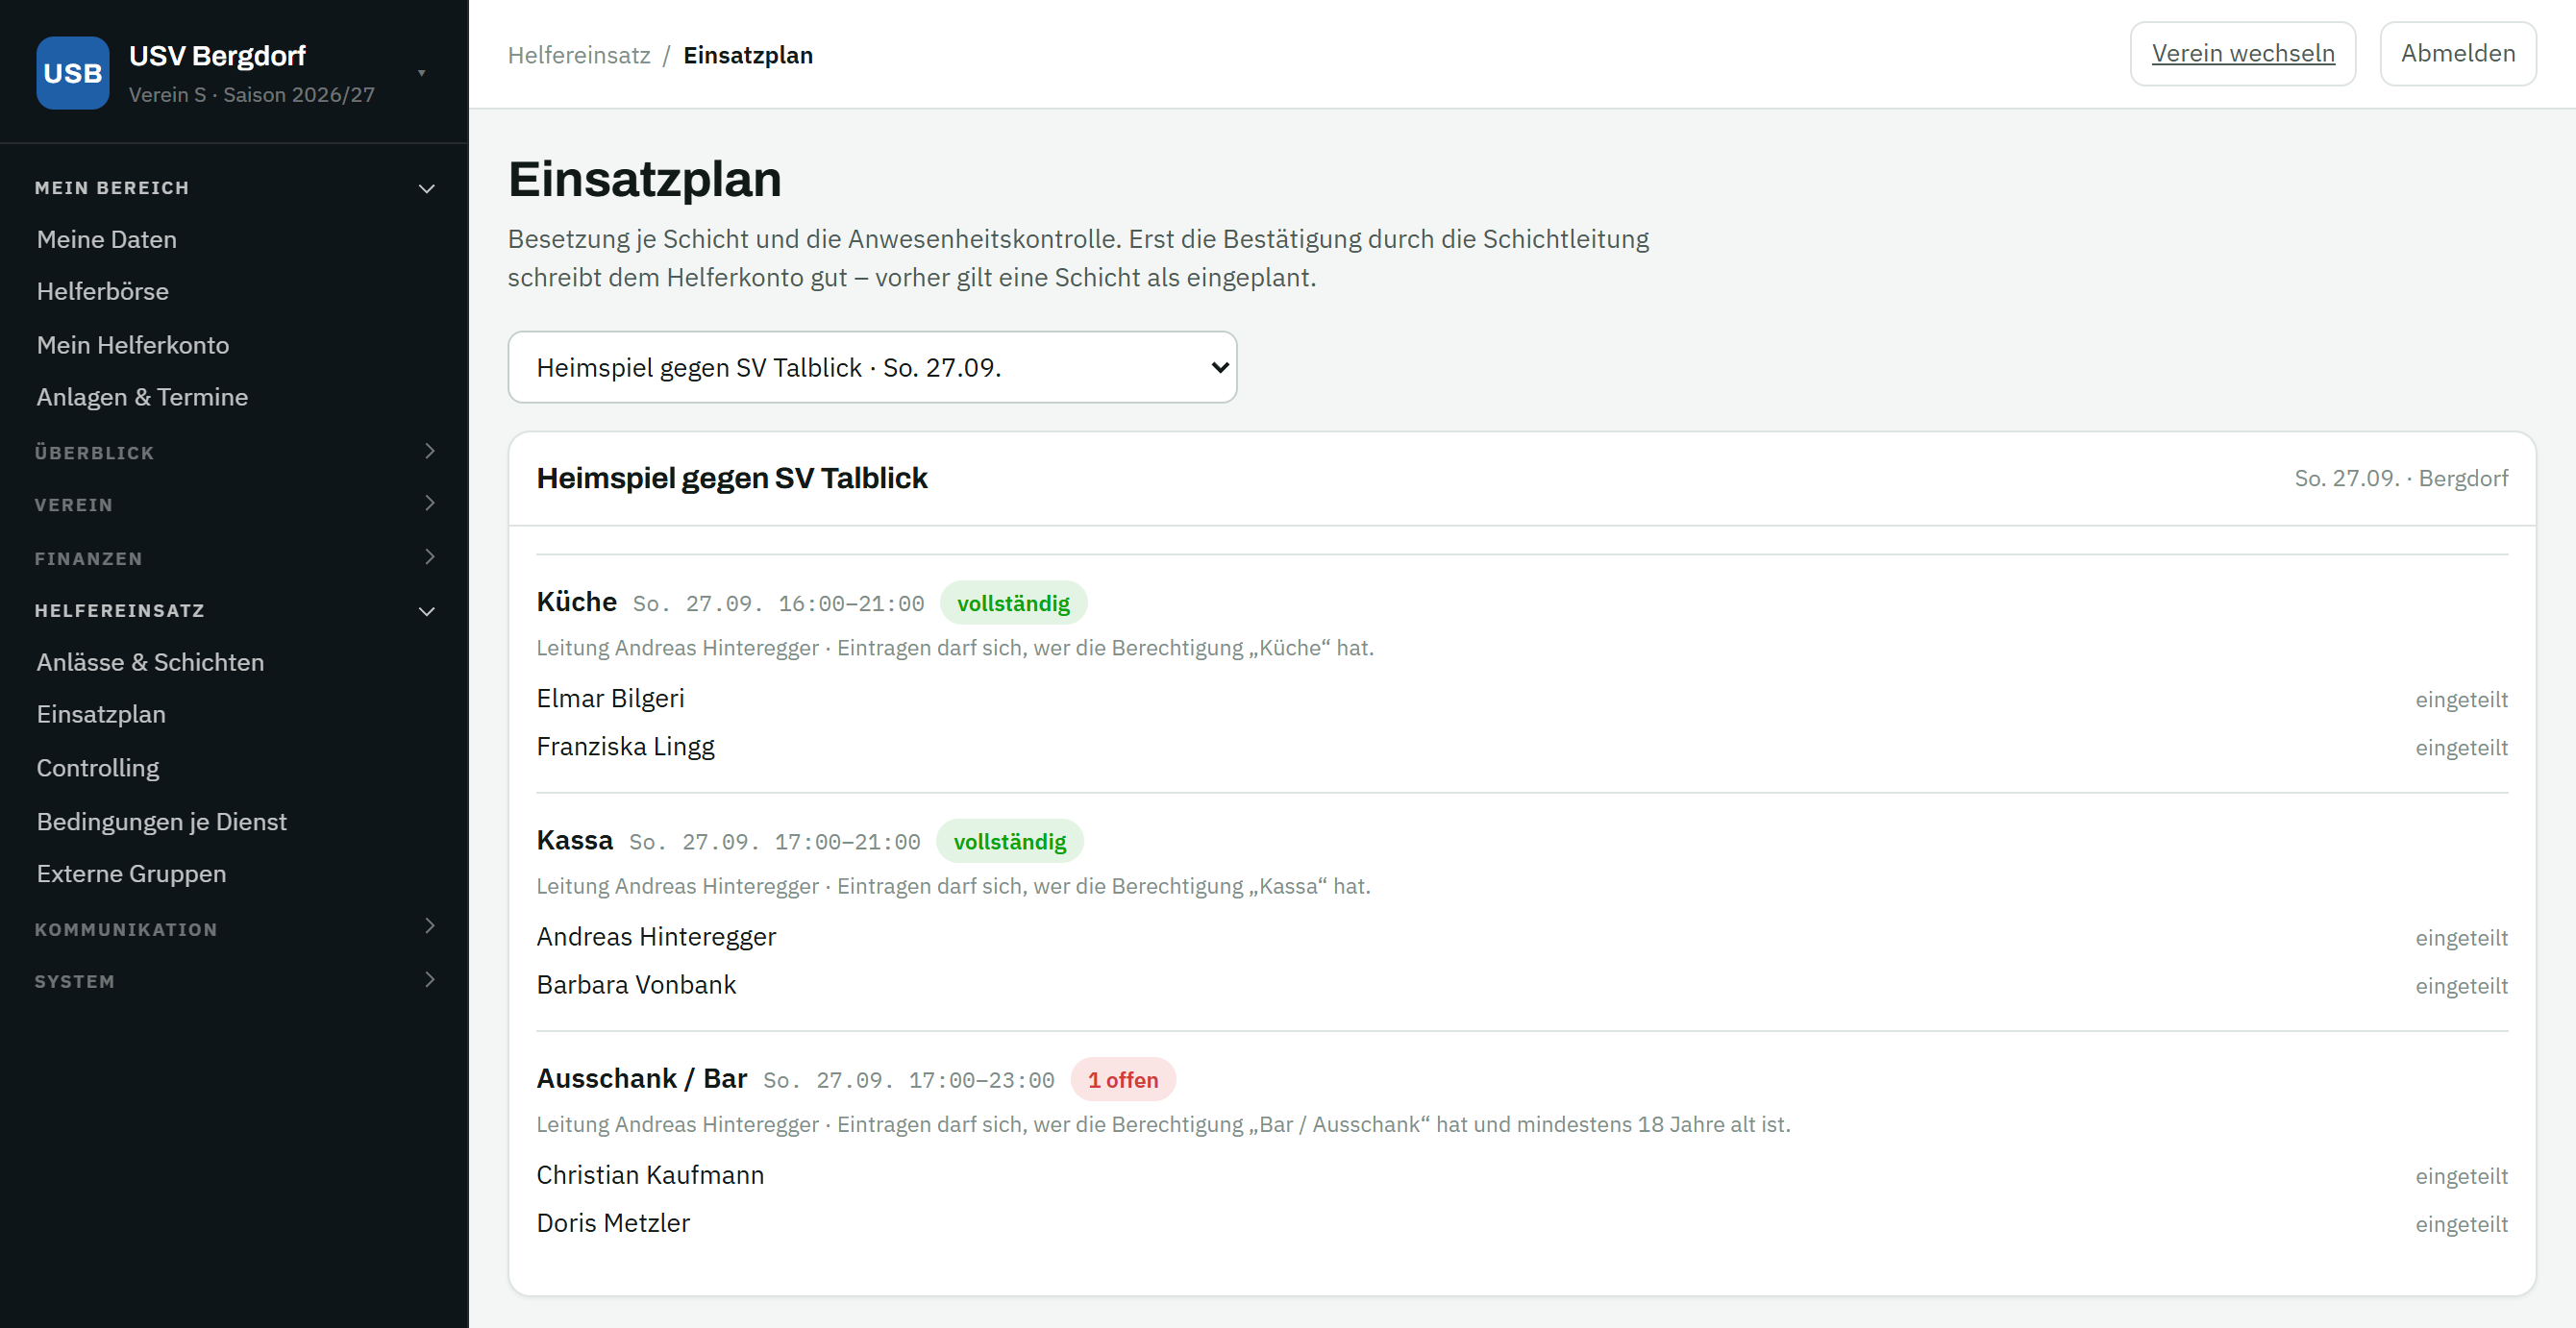The image size is (2576, 1328).
Task: Open the Heimspiel gegen SV Talblick event dropdown
Action: (x=872, y=367)
